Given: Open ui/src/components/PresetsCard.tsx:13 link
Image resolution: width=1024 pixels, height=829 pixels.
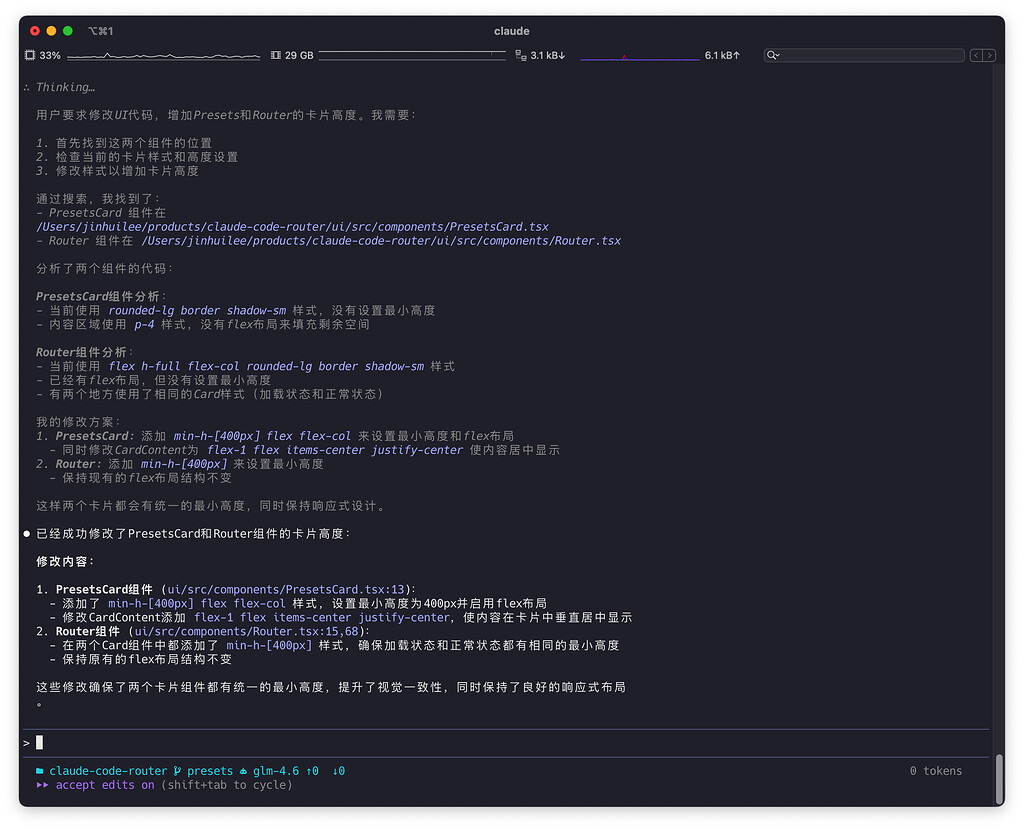Looking at the screenshot, I should coord(285,589).
